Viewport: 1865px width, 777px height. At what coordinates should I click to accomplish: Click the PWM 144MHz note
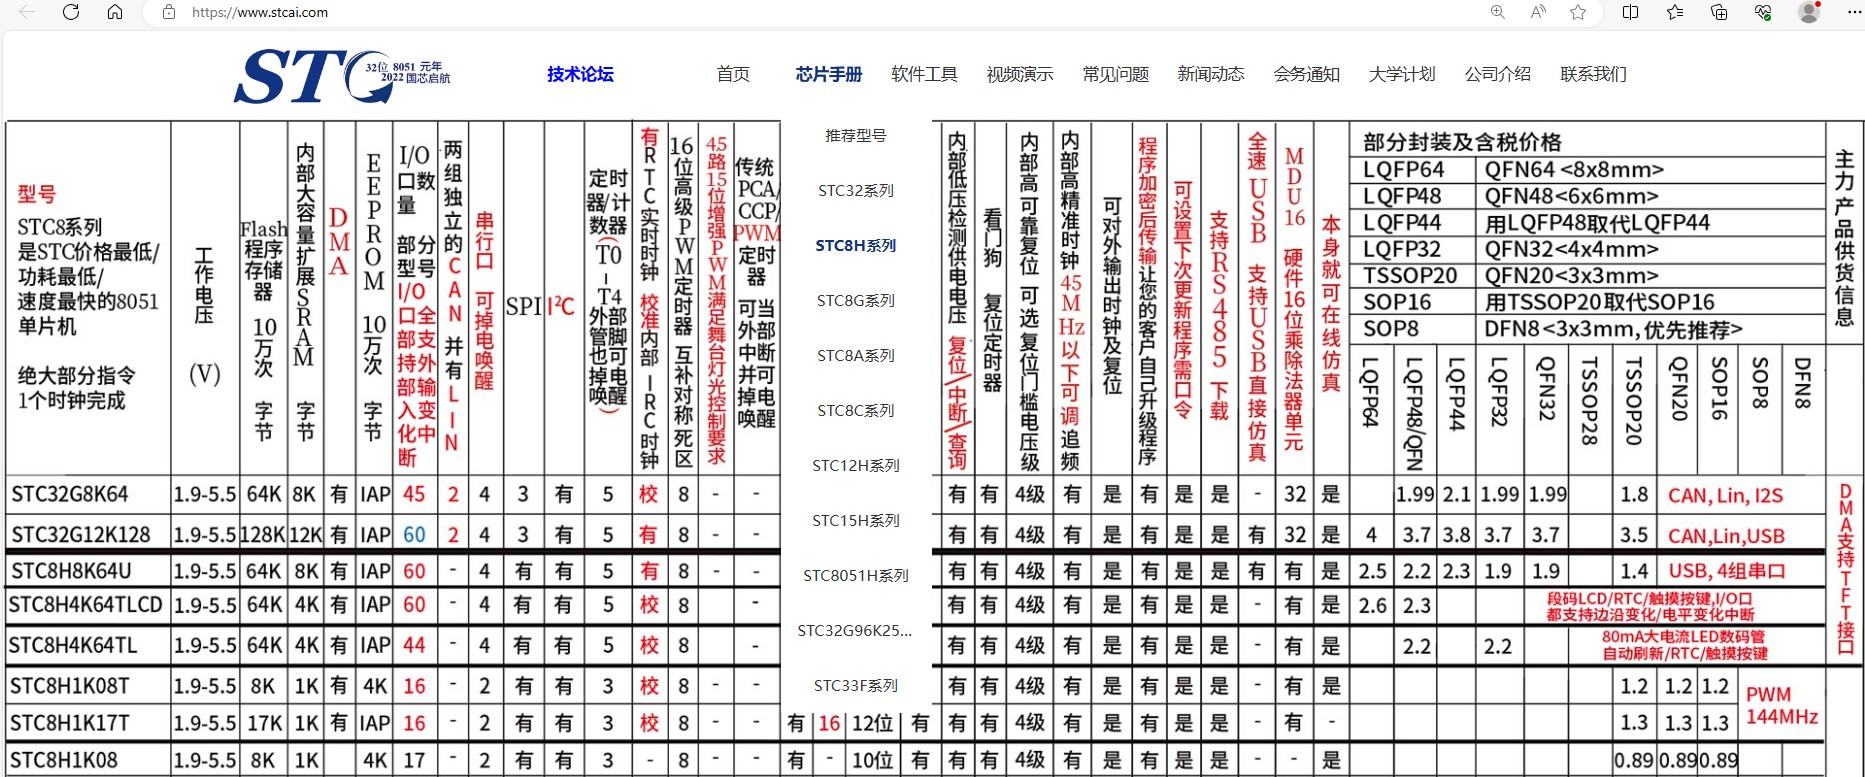pos(1781,705)
